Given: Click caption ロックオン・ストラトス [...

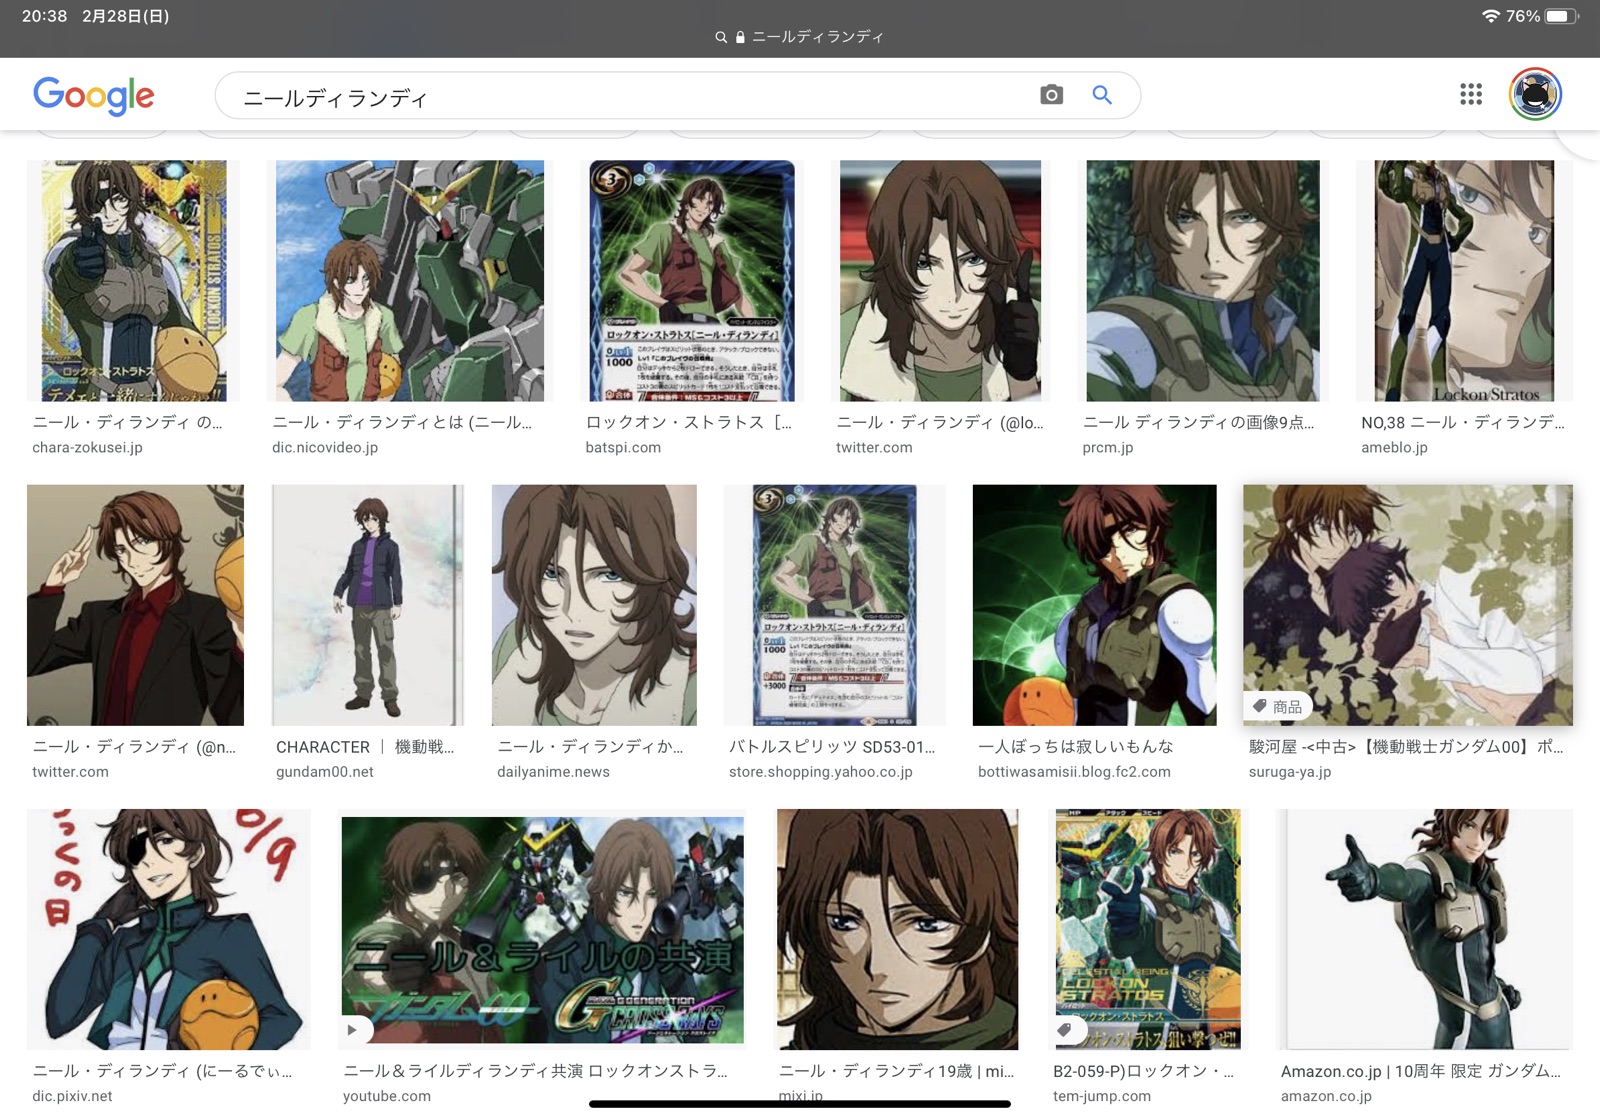Looking at the screenshot, I should [x=688, y=422].
